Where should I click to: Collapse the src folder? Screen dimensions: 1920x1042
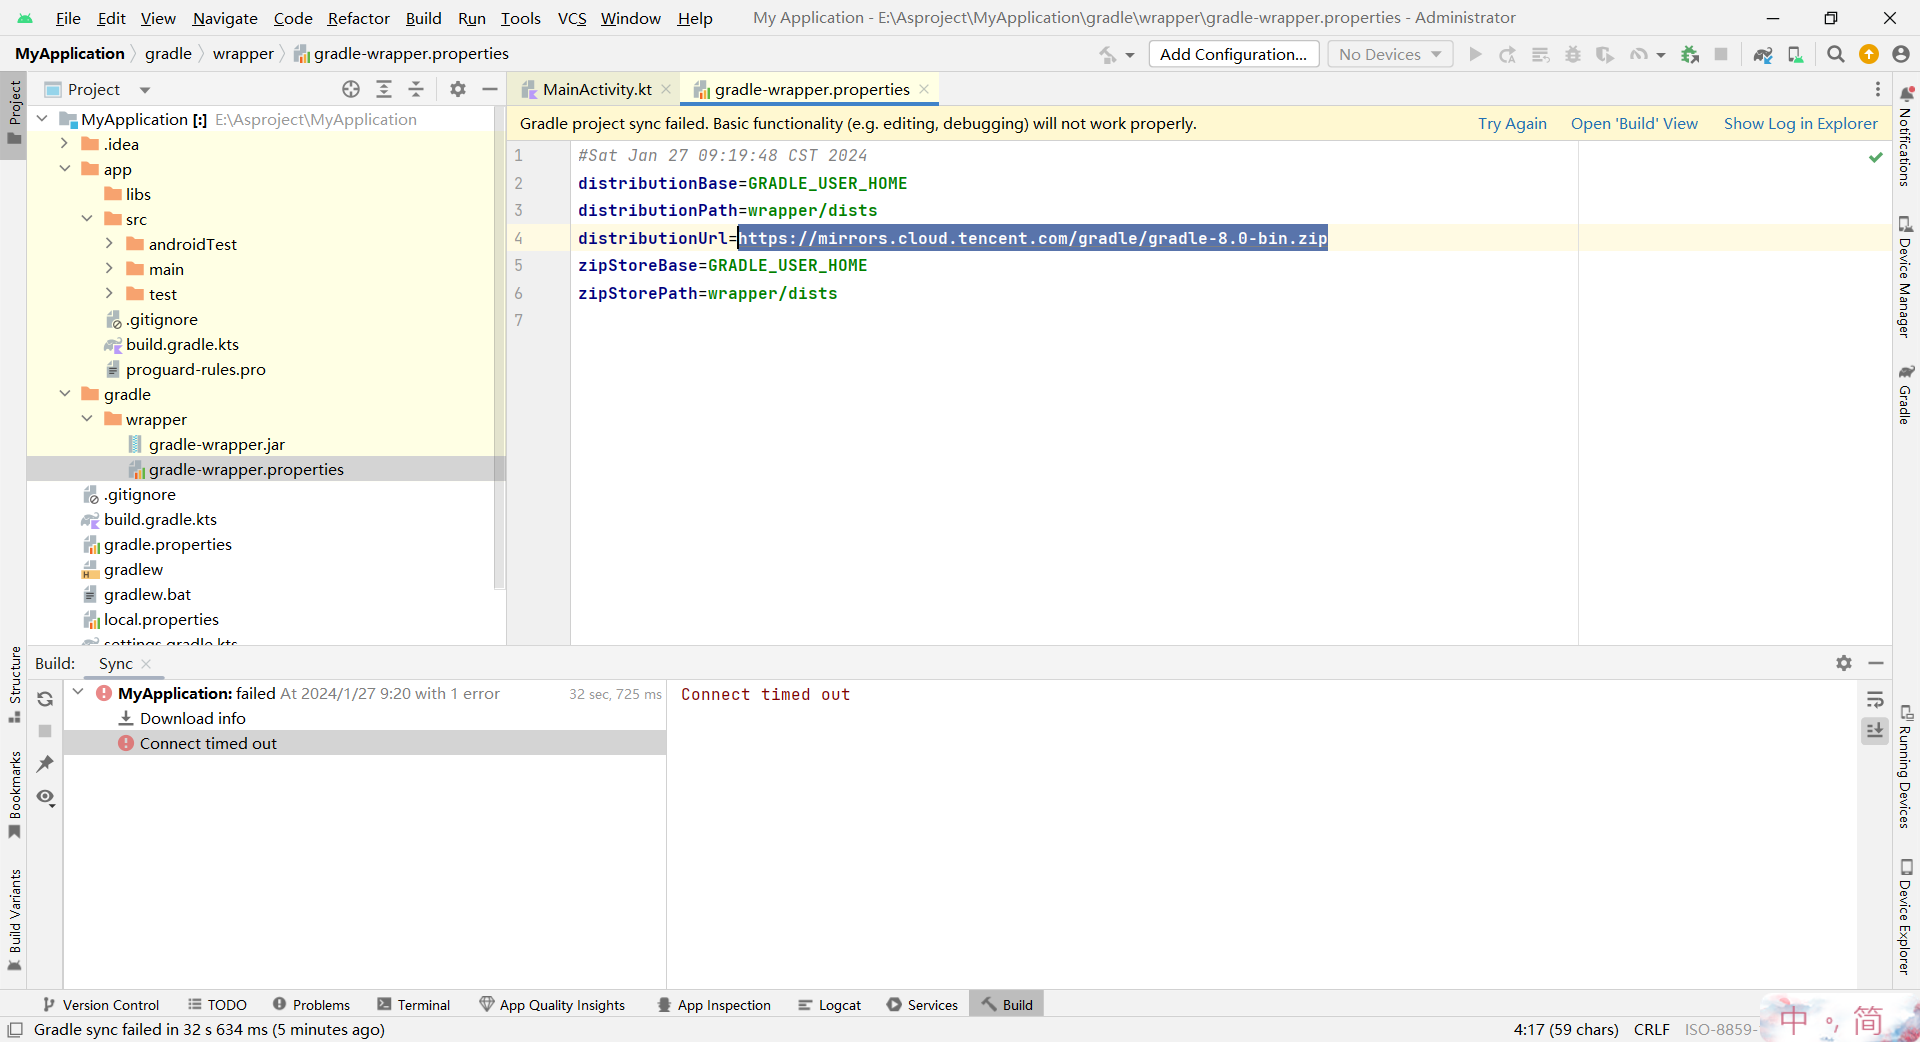(87, 219)
